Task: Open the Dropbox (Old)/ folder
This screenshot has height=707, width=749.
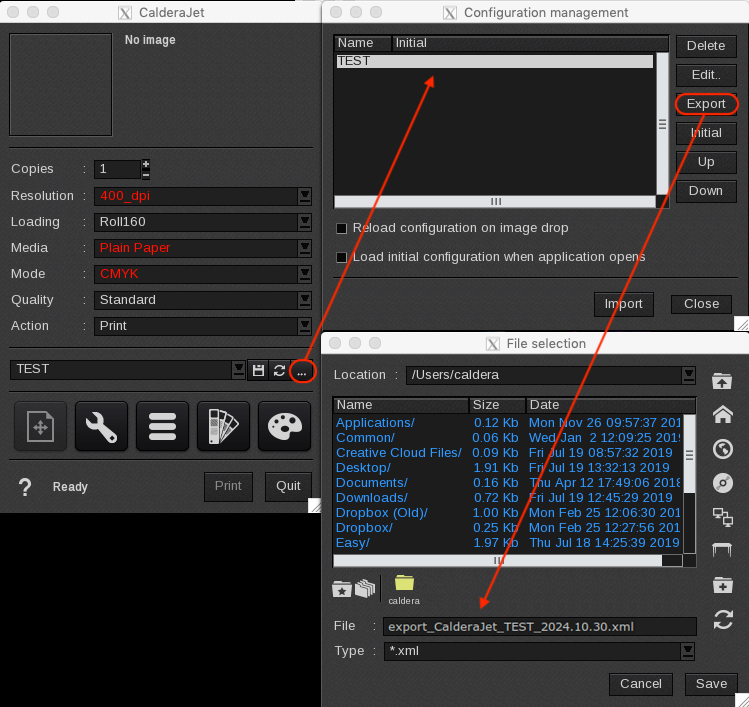Action: pos(382,513)
